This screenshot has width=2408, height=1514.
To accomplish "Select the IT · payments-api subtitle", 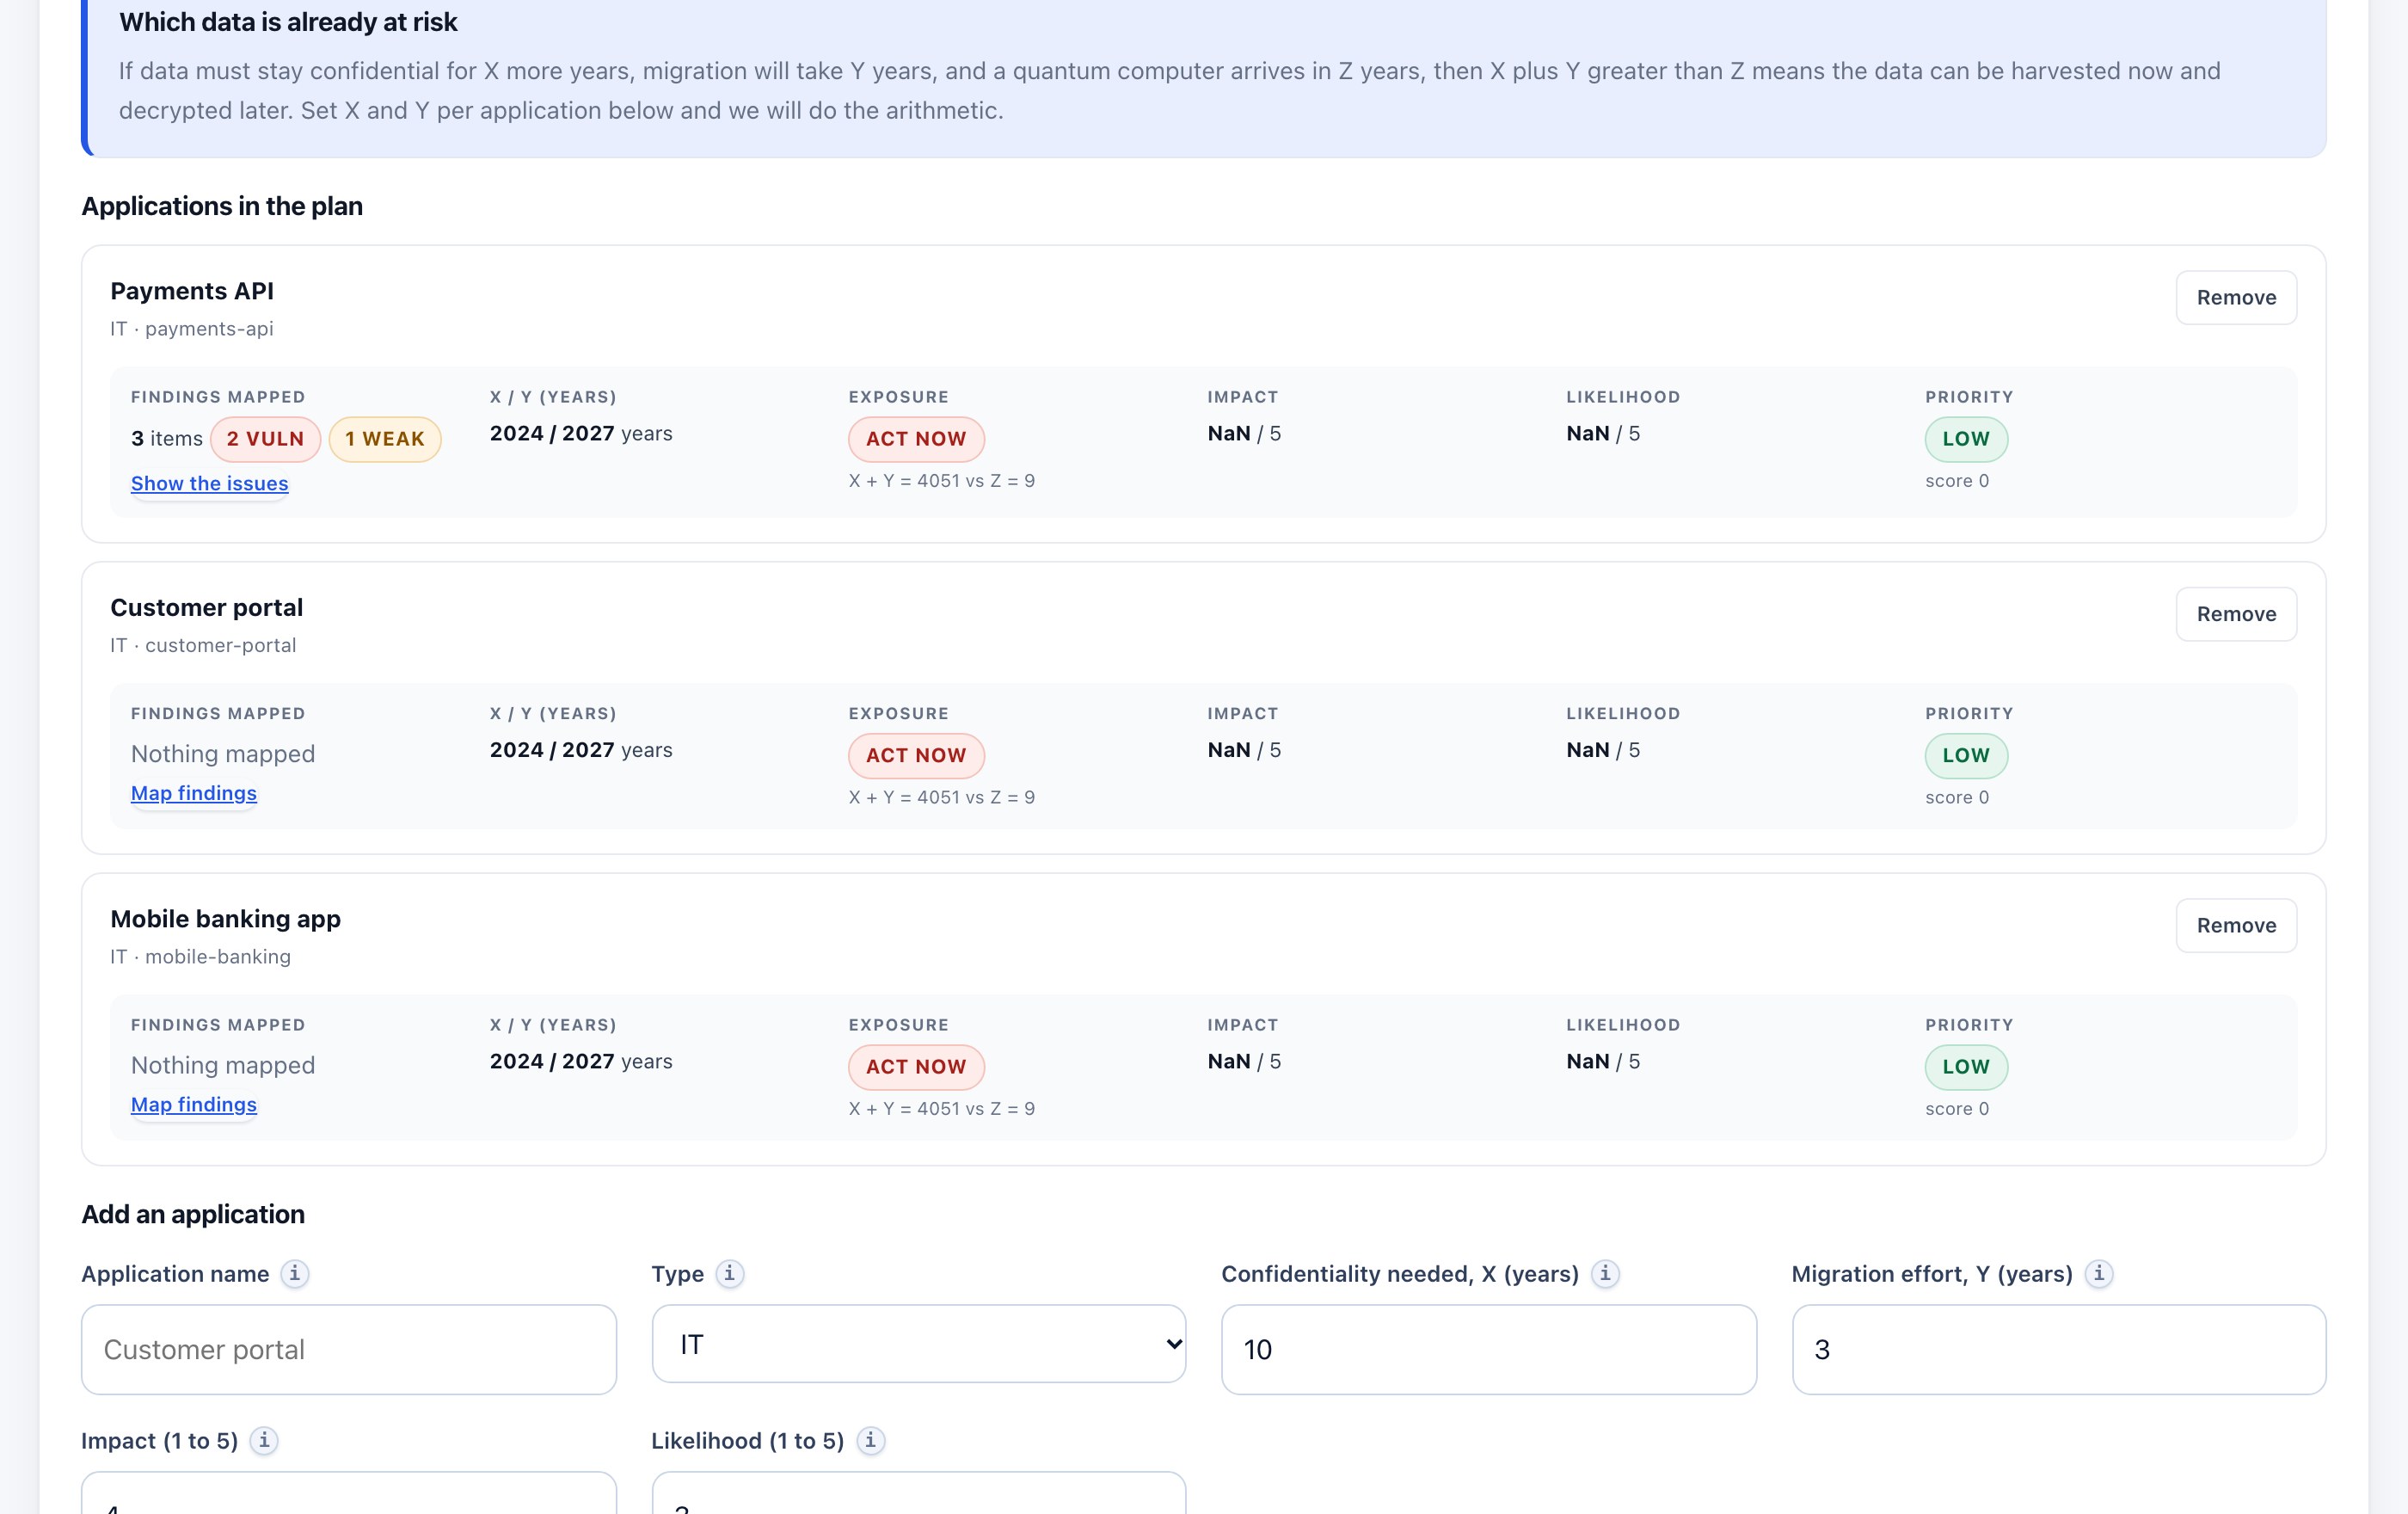I will 192,329.
